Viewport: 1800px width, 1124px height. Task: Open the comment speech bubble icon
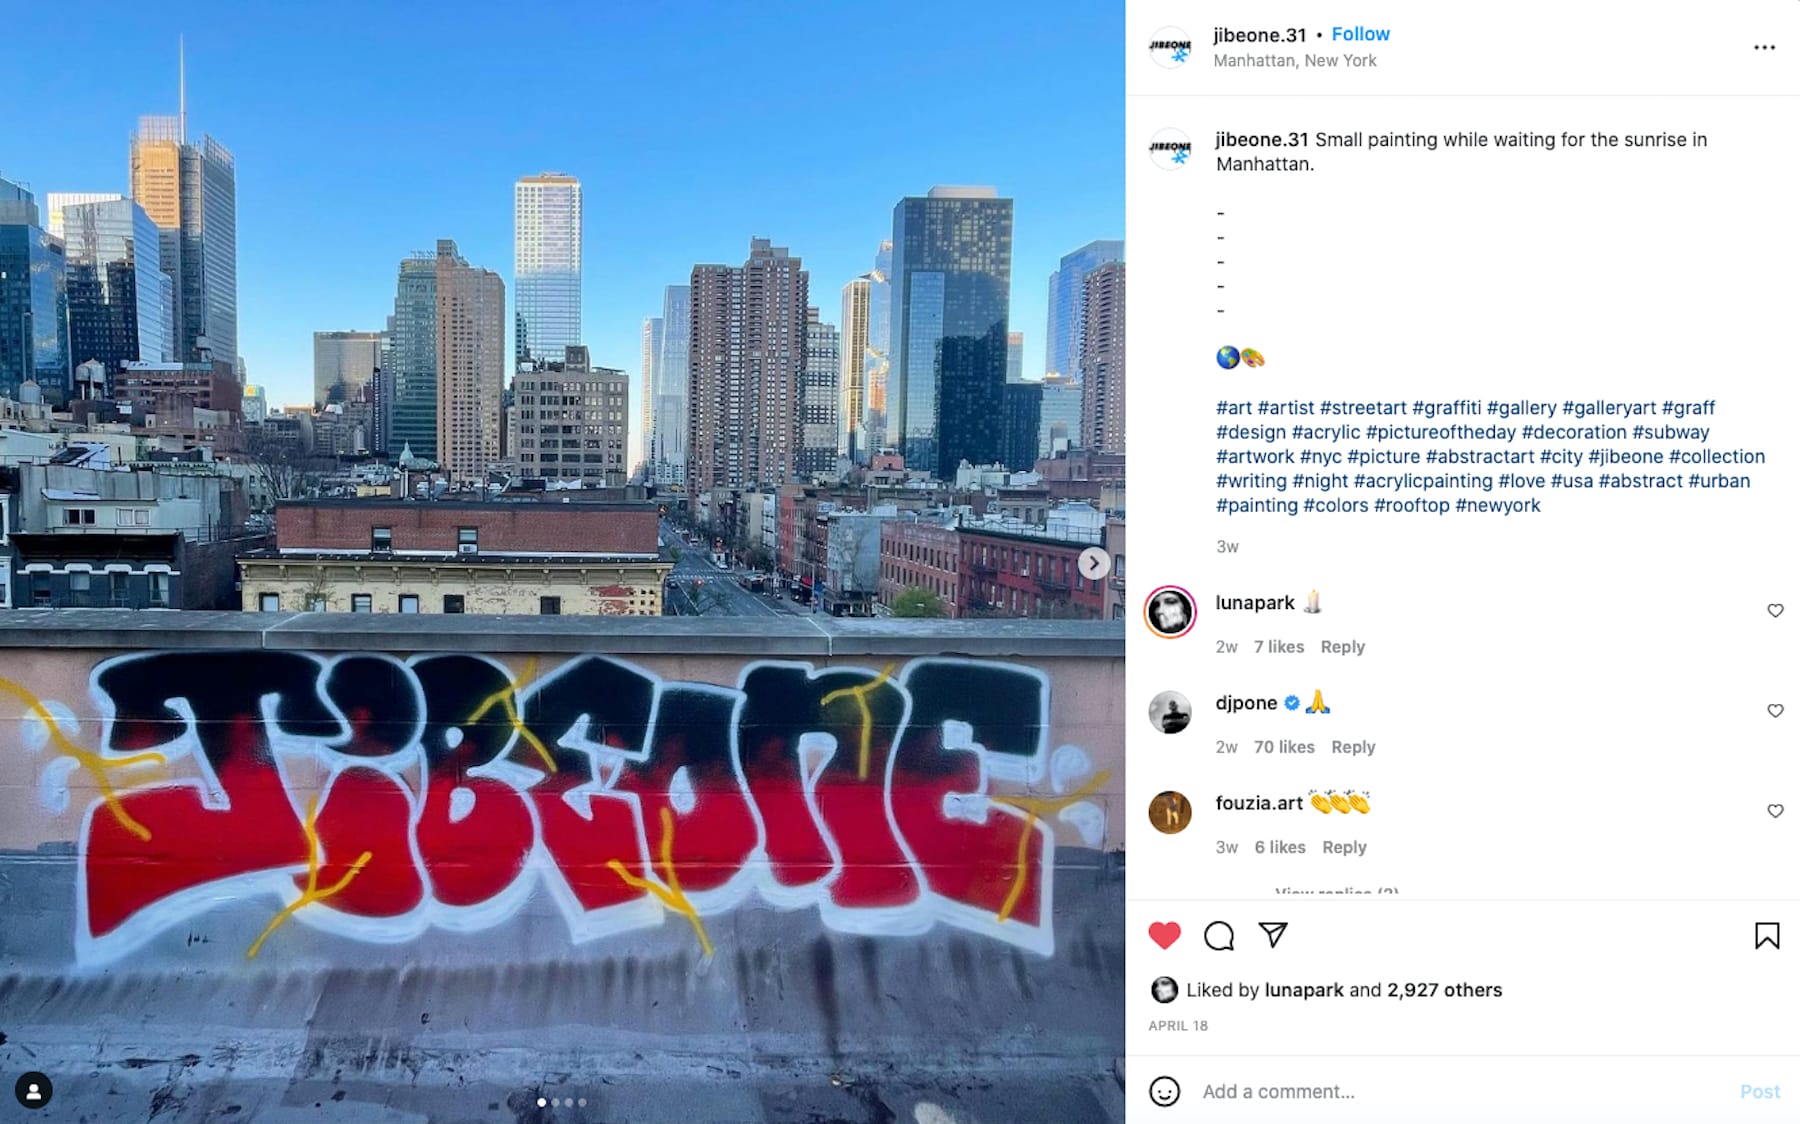pyautogui.click(x=1219, y=936)
